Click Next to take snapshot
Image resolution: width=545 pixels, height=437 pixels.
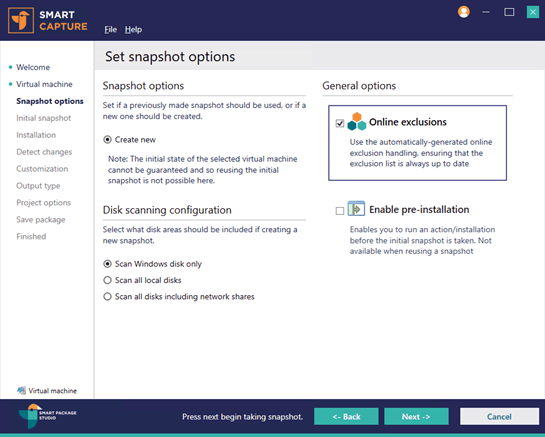tap(416, 416)
